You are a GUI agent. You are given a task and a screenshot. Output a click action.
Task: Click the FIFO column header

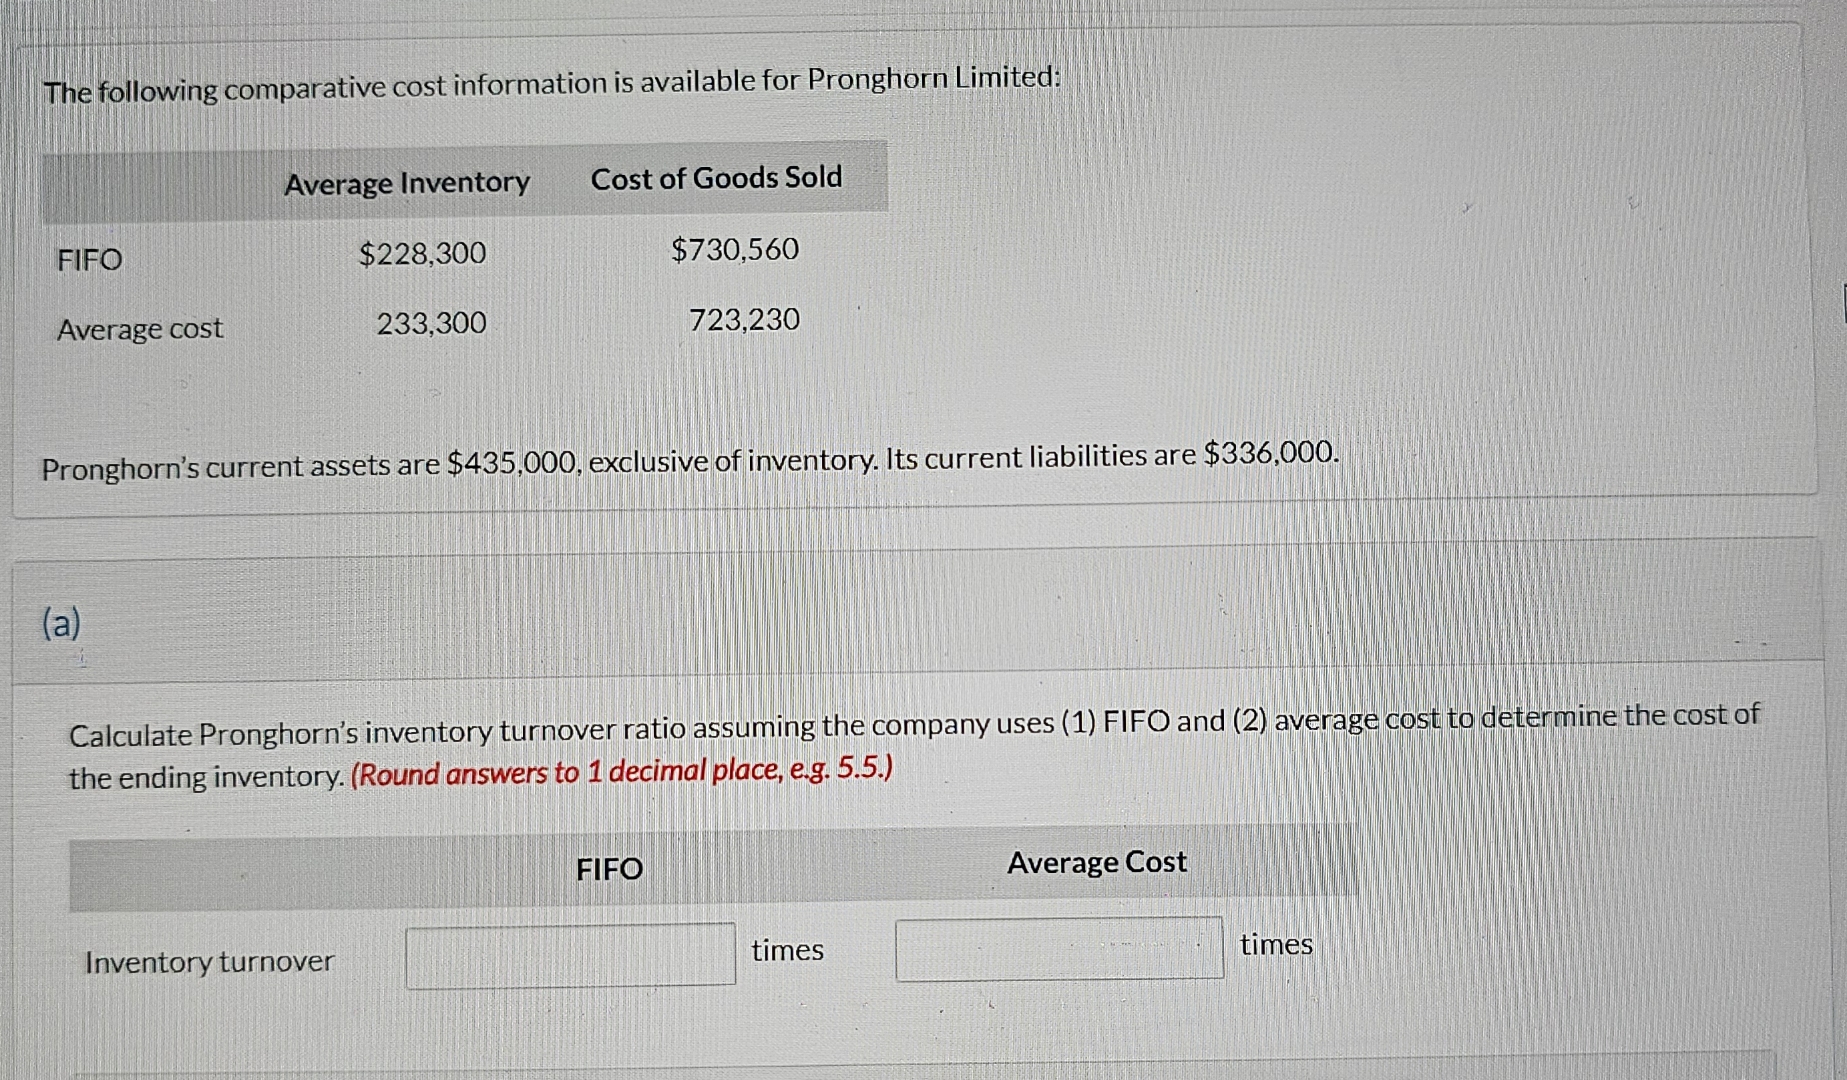point(607,869)
